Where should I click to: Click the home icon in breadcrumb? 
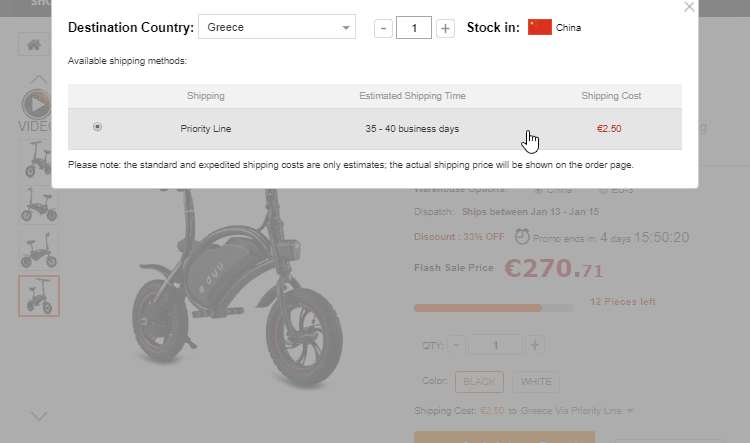click(33, 45)
